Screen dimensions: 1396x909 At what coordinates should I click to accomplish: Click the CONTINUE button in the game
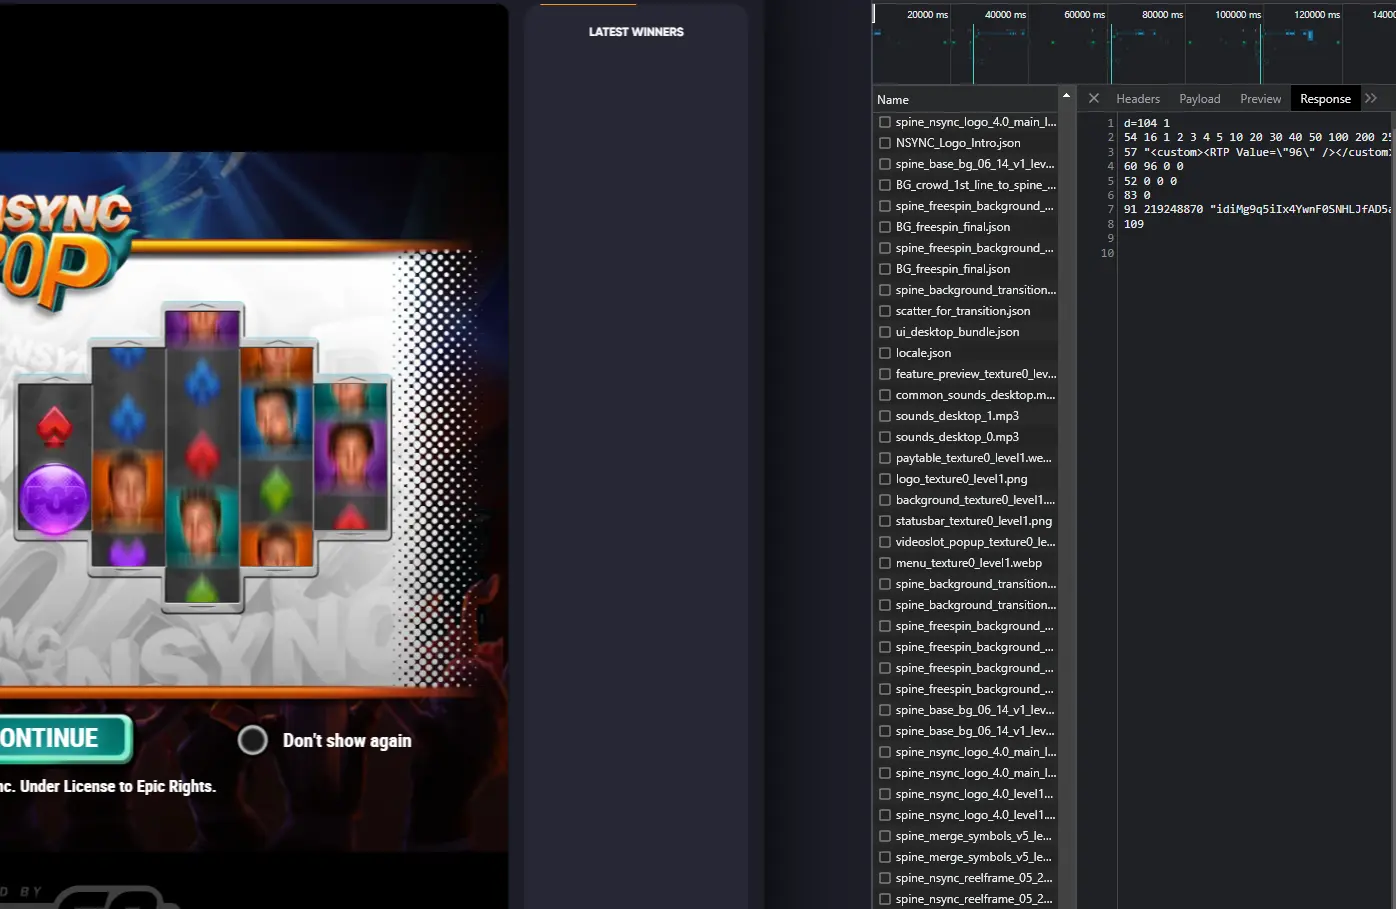(x=63, y=738)
